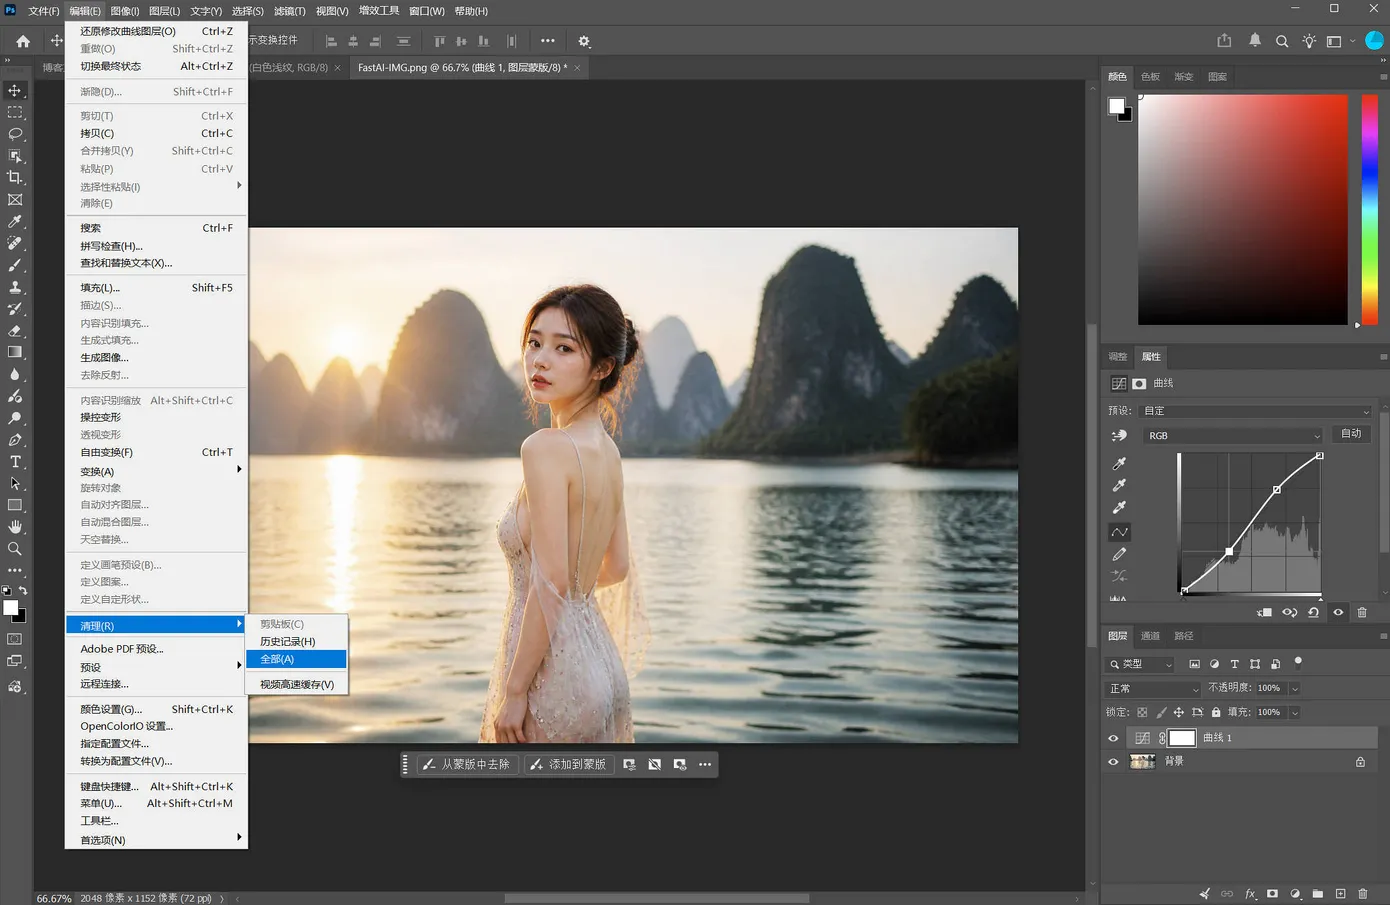1390x905 pixels.
Task: Open the RGB channel dropdown
Action: click(1234, 436)
